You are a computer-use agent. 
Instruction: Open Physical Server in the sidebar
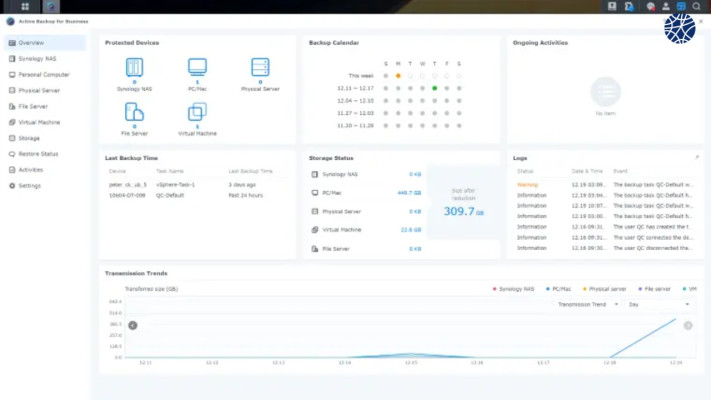pos(45,90)
